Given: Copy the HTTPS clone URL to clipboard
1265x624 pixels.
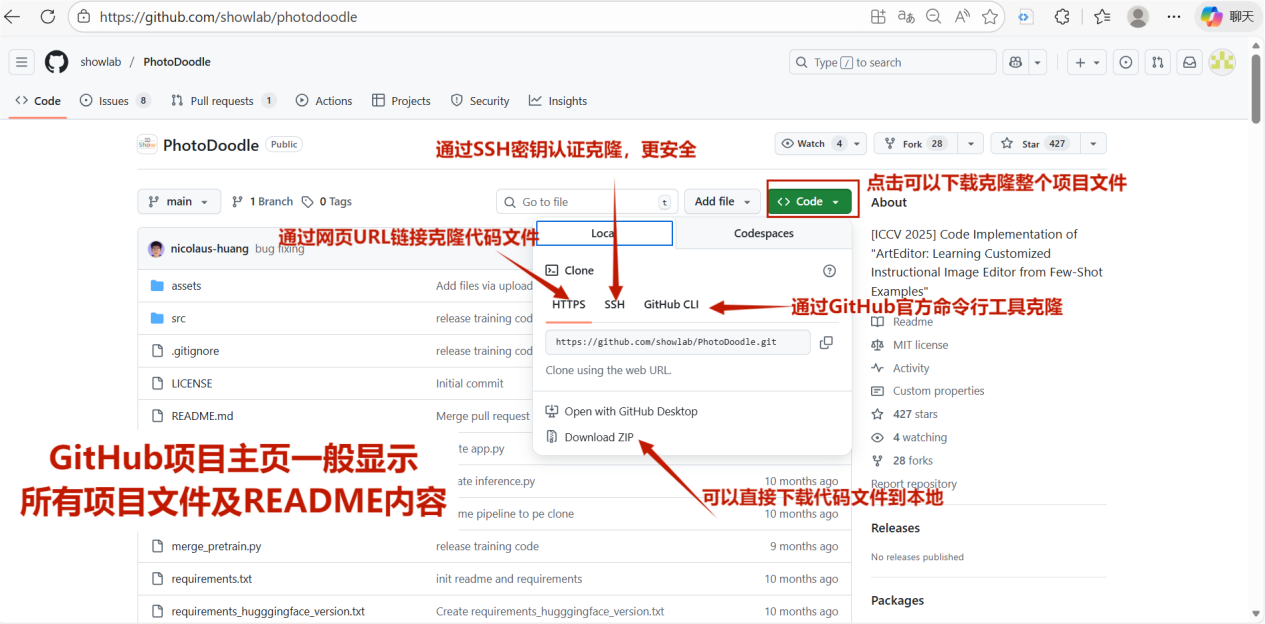Looking at the screenshot, I should [x=826, y=342].
